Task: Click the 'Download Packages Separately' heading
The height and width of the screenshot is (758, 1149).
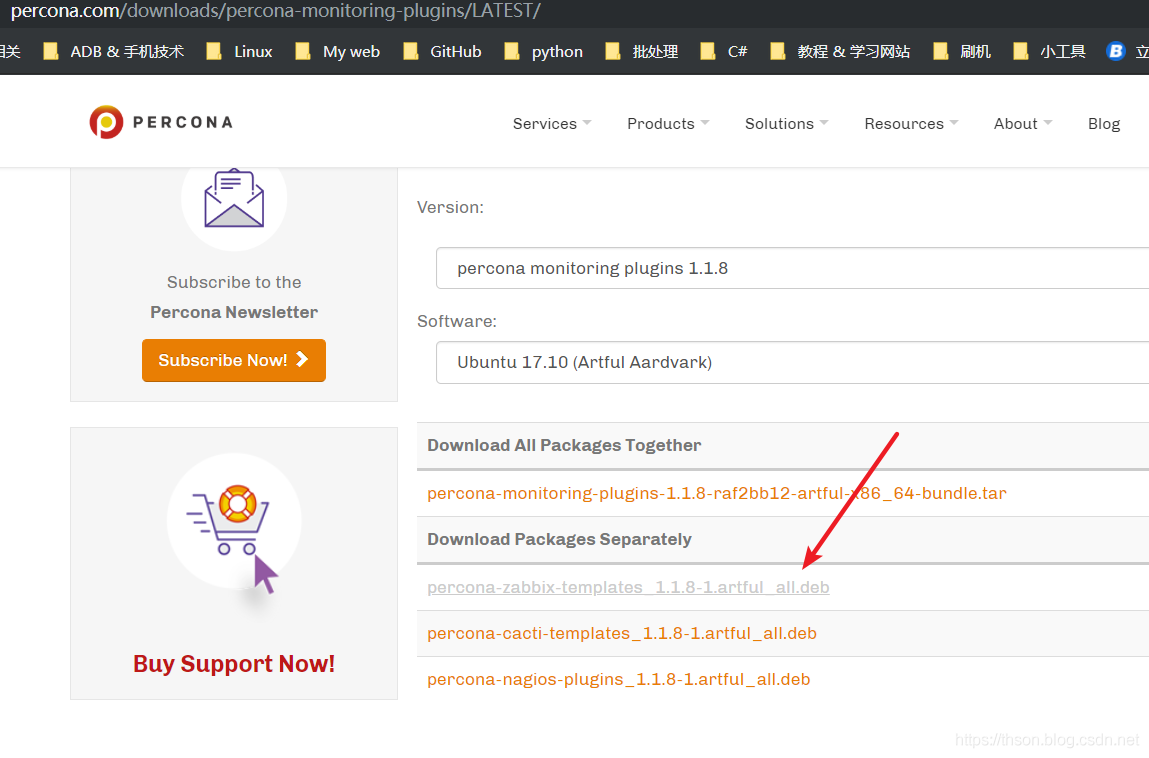Action: (x=559, y=539)
